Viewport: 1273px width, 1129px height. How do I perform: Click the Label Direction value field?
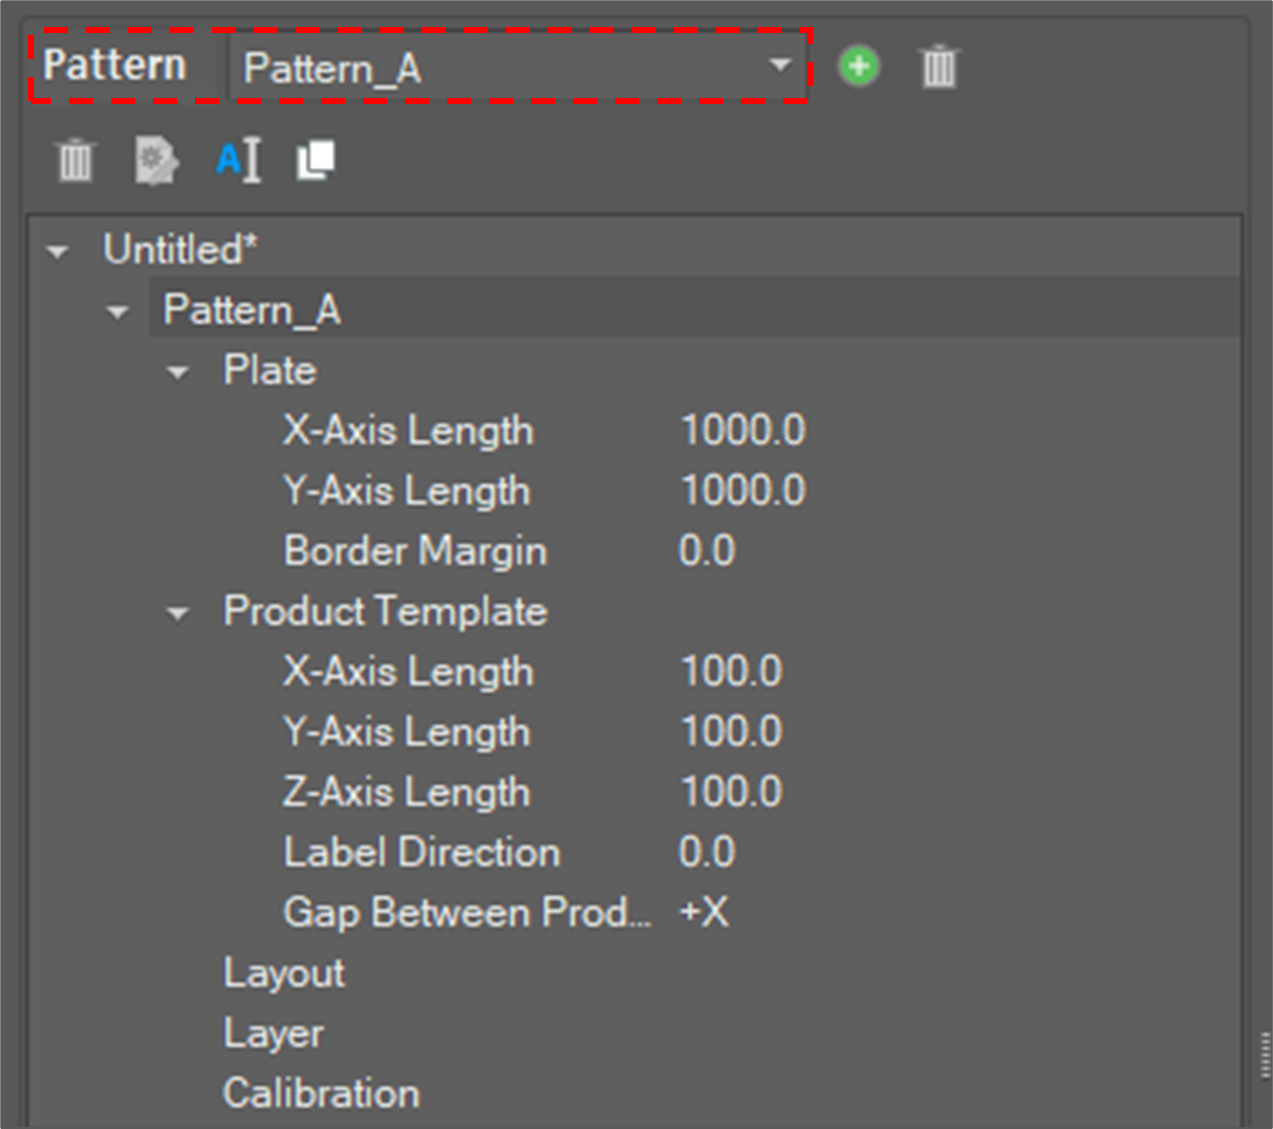pyautogui.click(x=707, y=852)
